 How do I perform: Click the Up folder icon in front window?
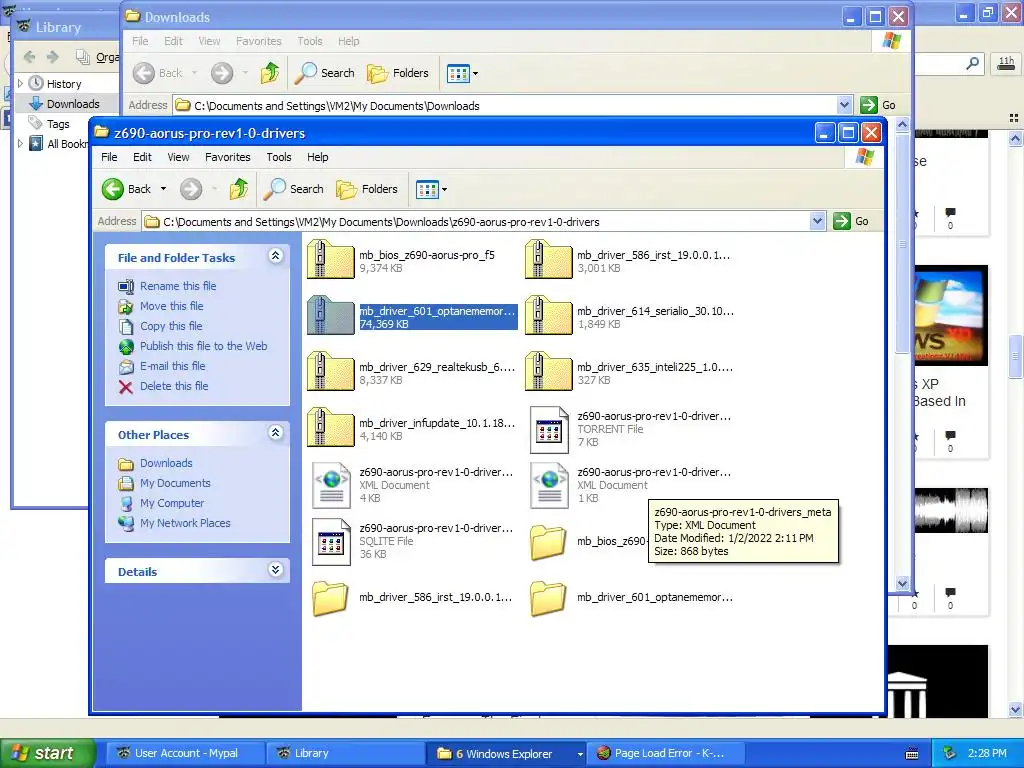click(x=238, y=189)
